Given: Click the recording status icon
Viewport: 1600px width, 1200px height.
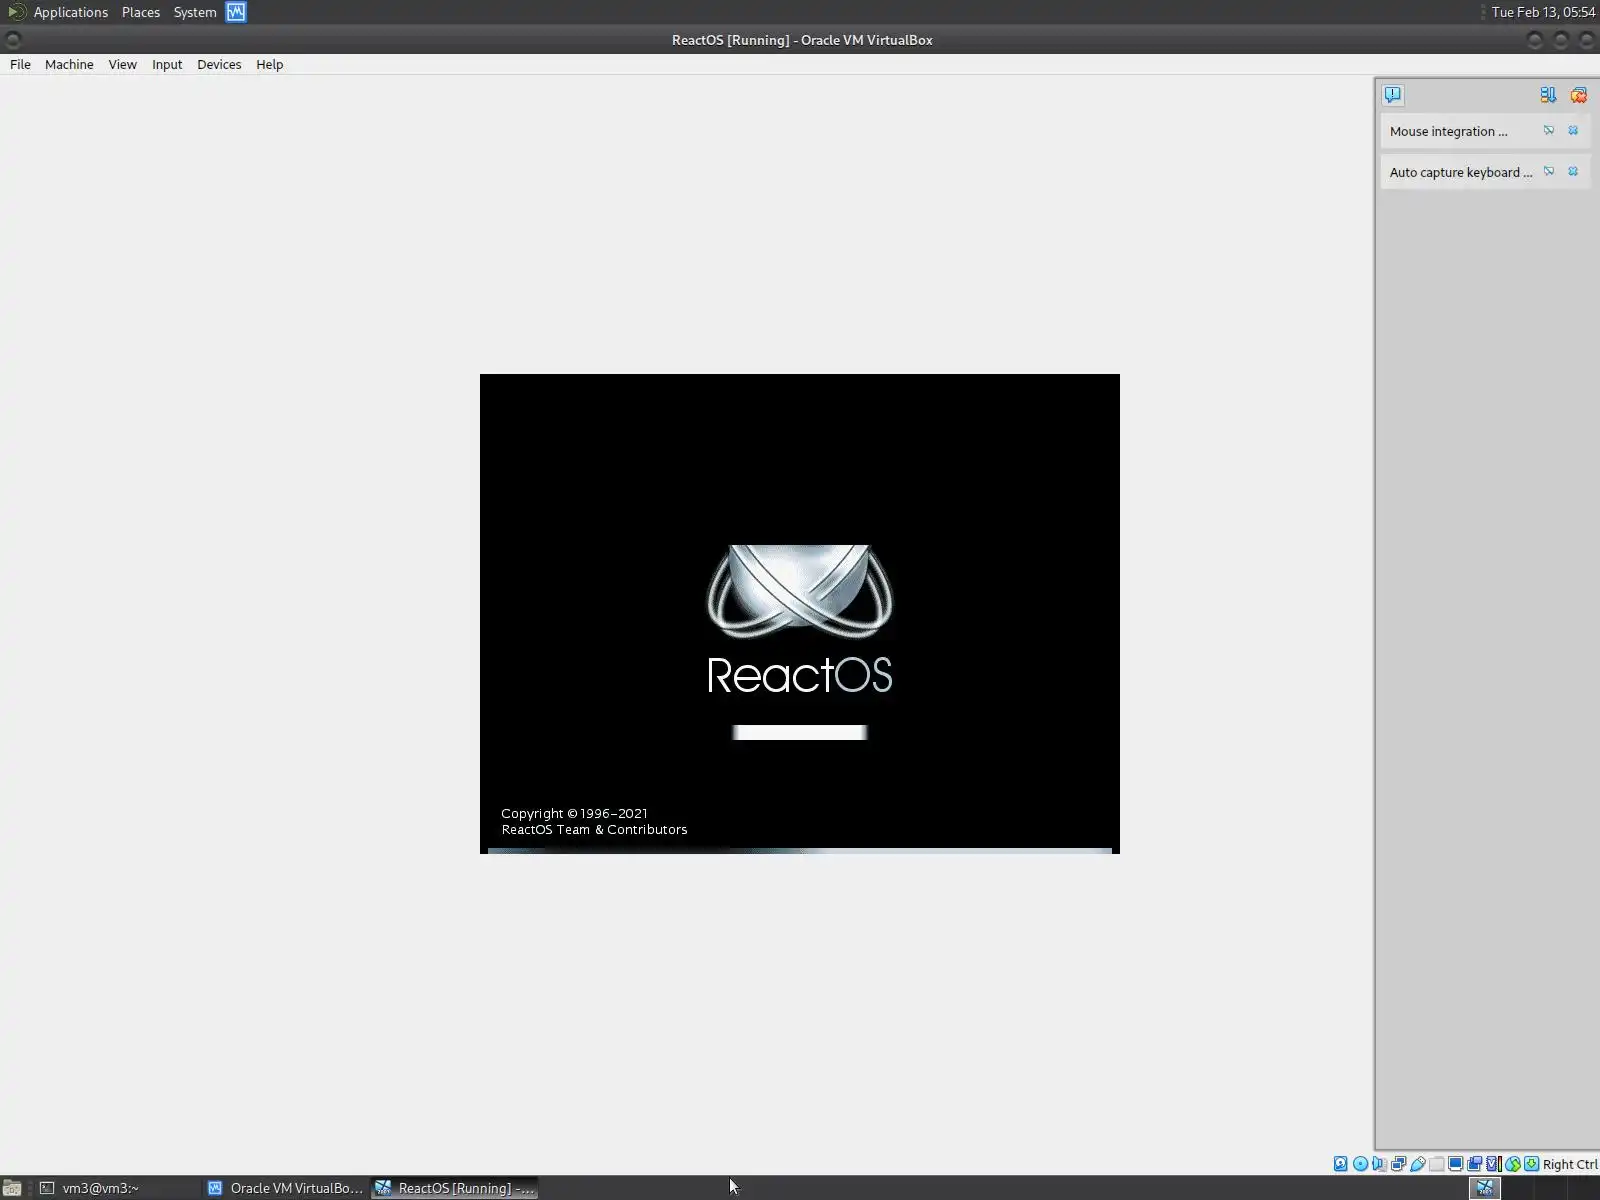Looking at the screenshot, I should tap(1474, 1164).
